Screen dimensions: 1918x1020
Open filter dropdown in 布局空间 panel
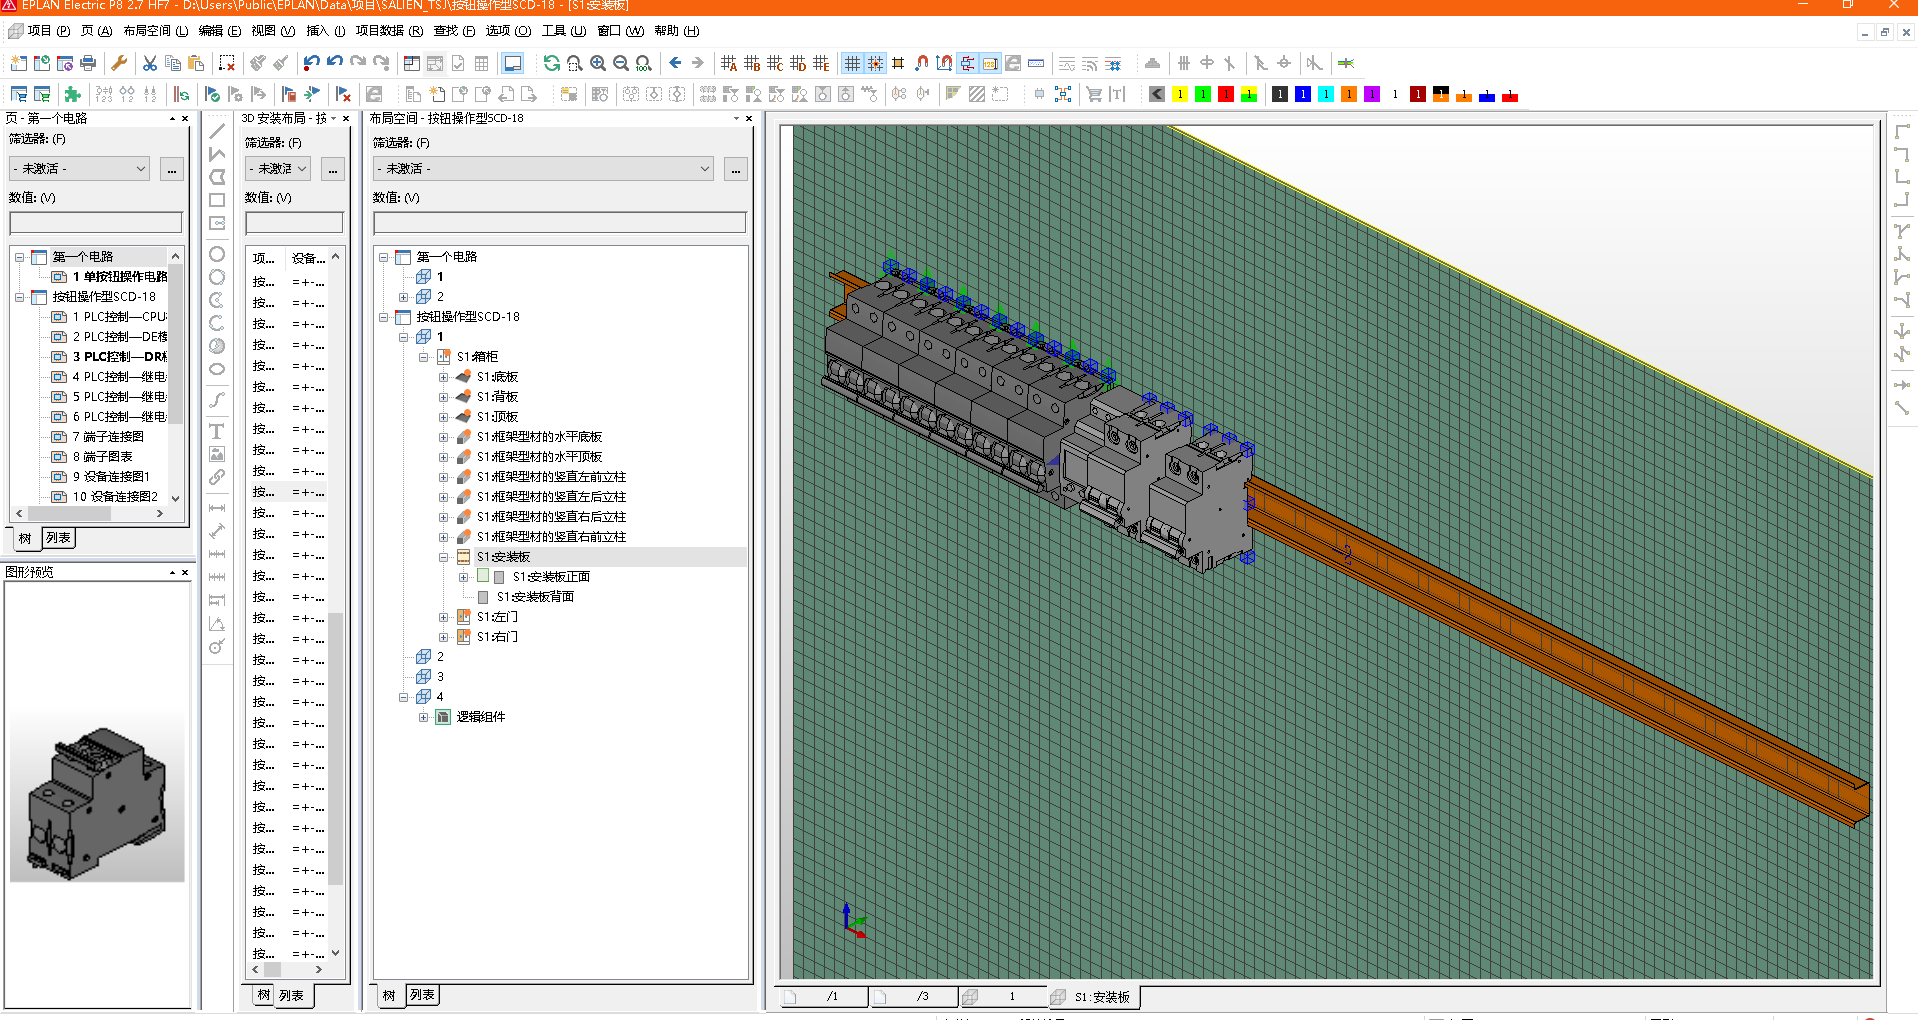tap(704, 169)
